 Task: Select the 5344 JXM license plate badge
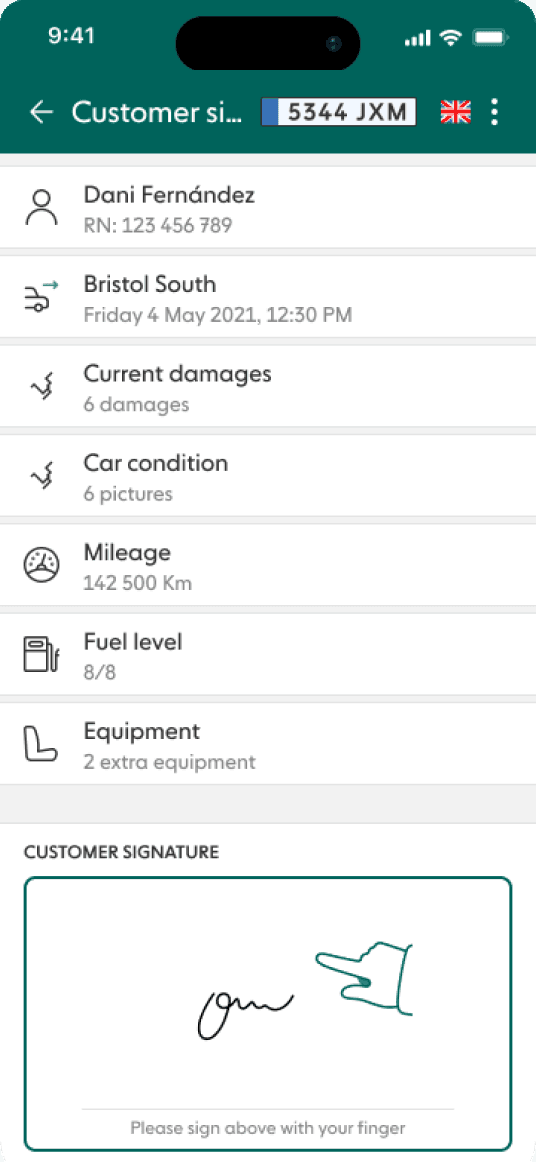click(x=339, y=112)
